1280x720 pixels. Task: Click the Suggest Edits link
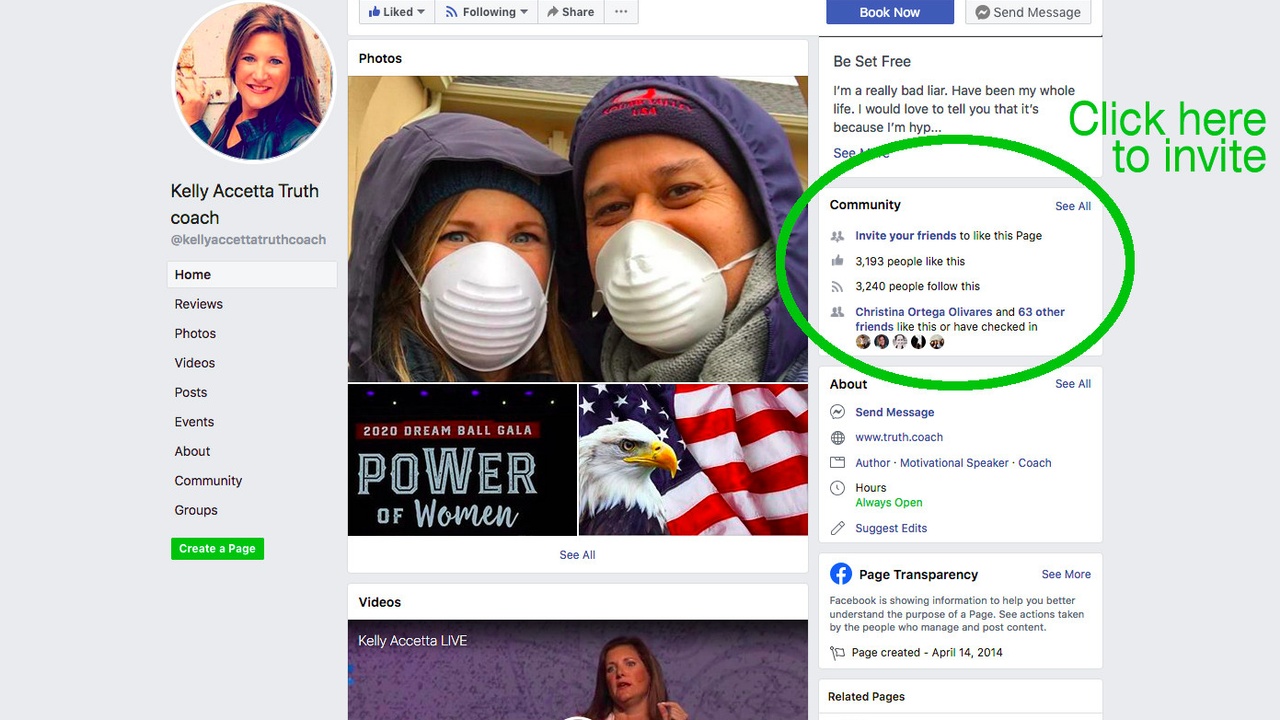[x=891, y=528]
